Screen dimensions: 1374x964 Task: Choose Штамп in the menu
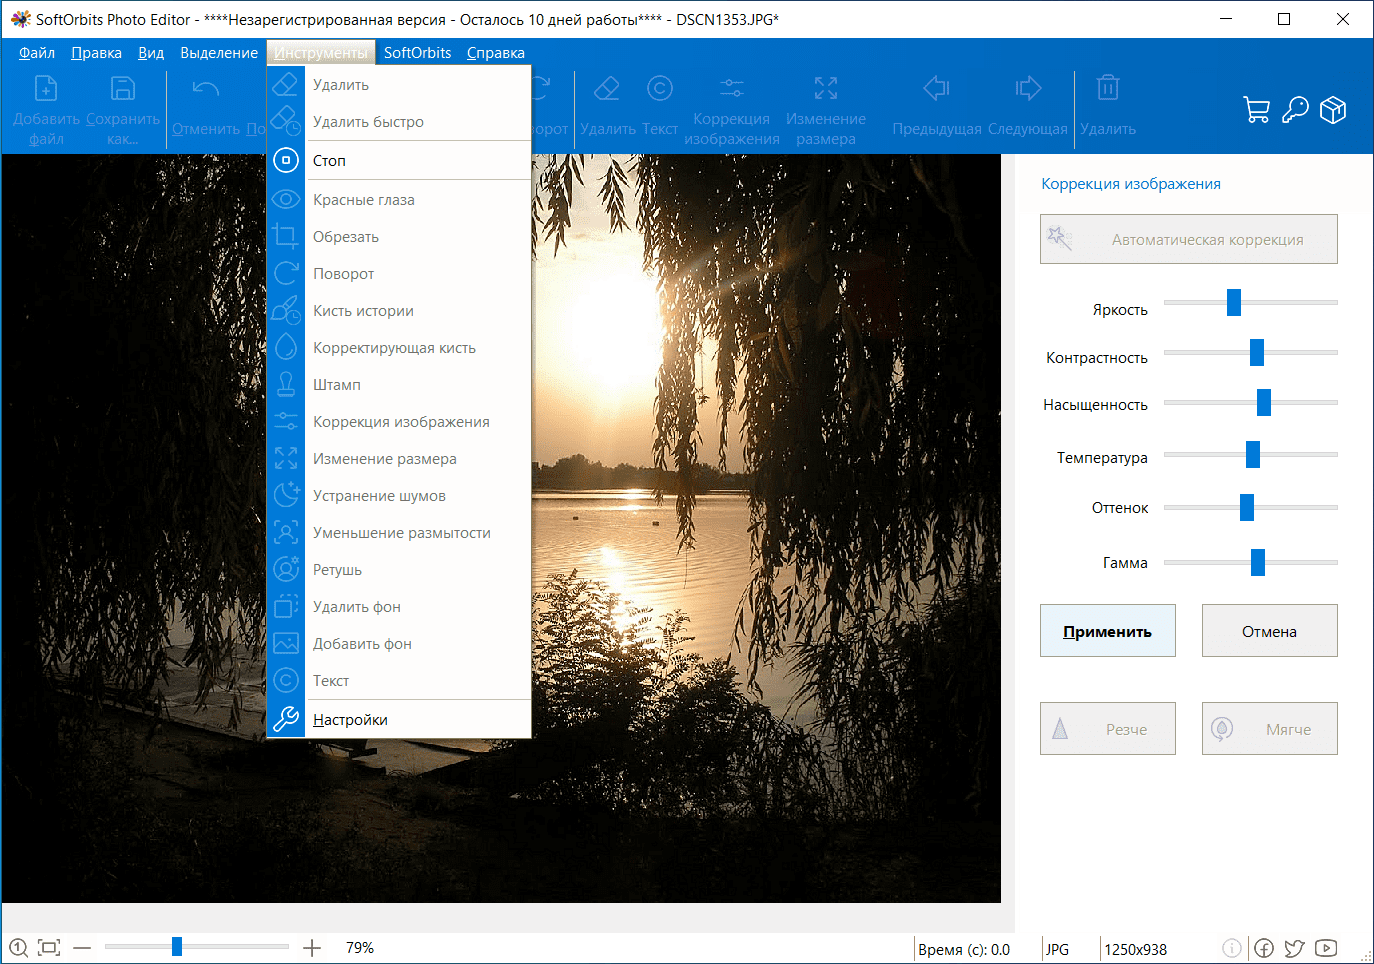pyautogui.click(x=399, y=385)
